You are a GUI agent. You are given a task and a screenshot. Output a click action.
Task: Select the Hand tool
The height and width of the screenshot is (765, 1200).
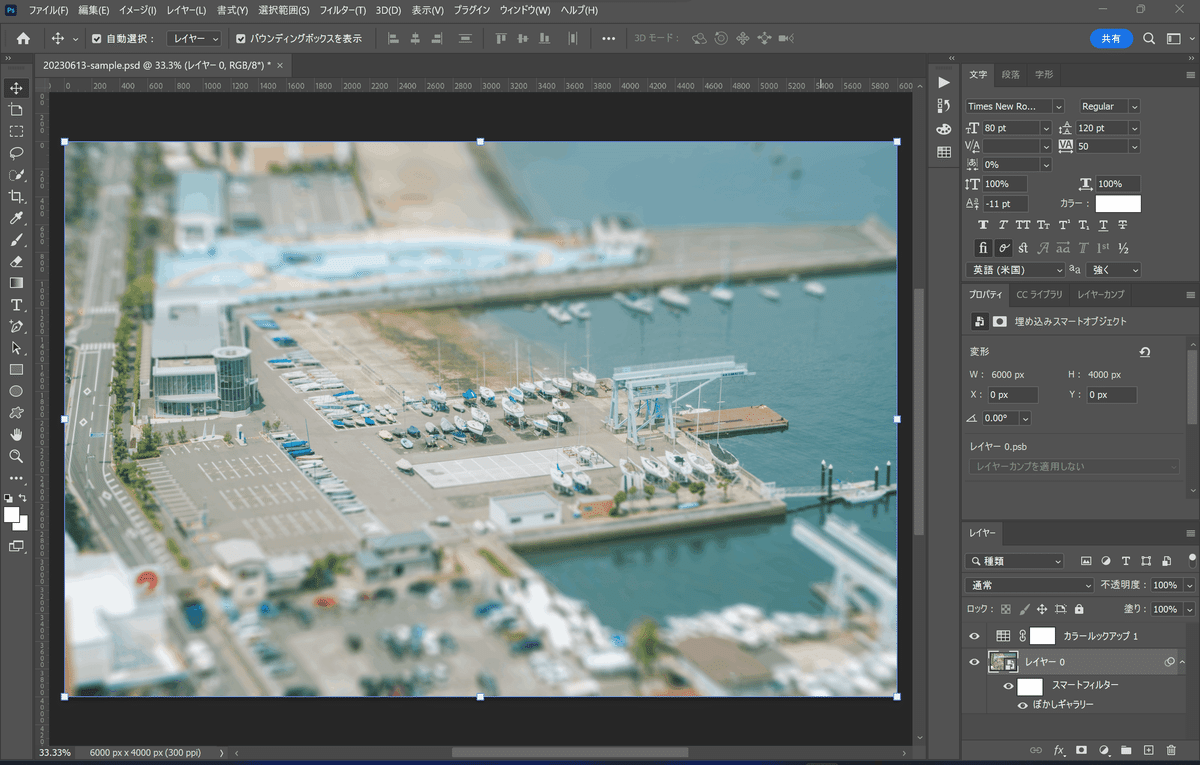16,435
